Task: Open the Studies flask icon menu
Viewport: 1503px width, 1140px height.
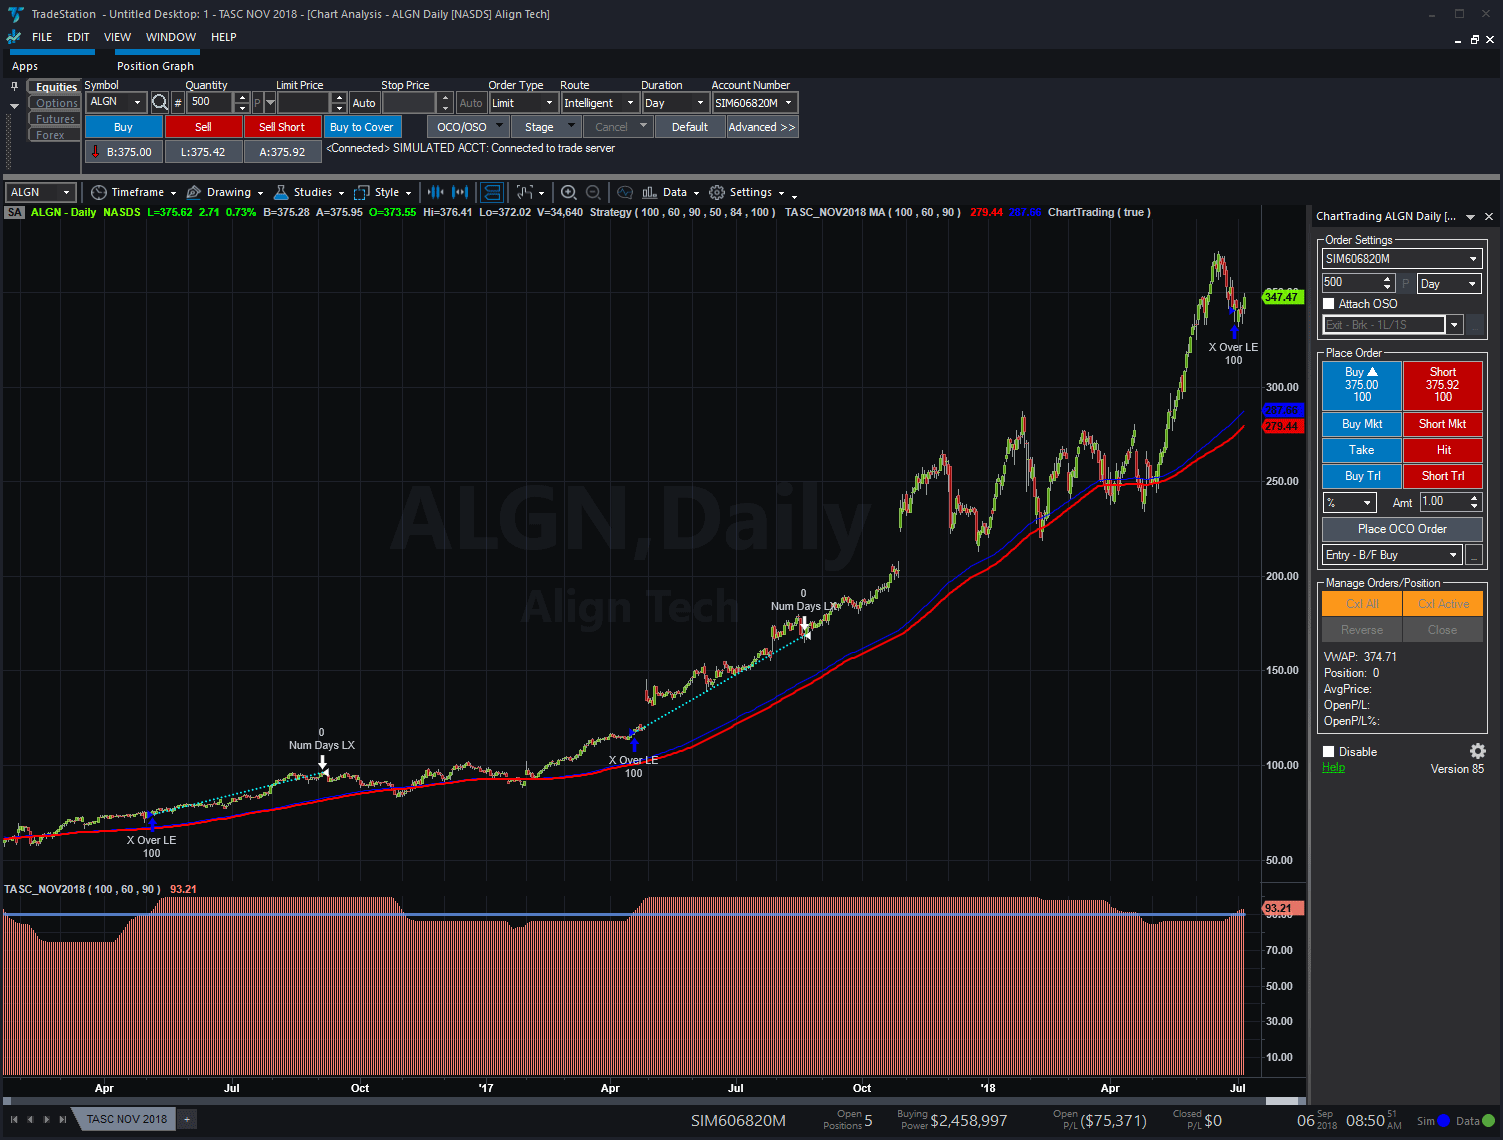Action: [x=281, y=192]
